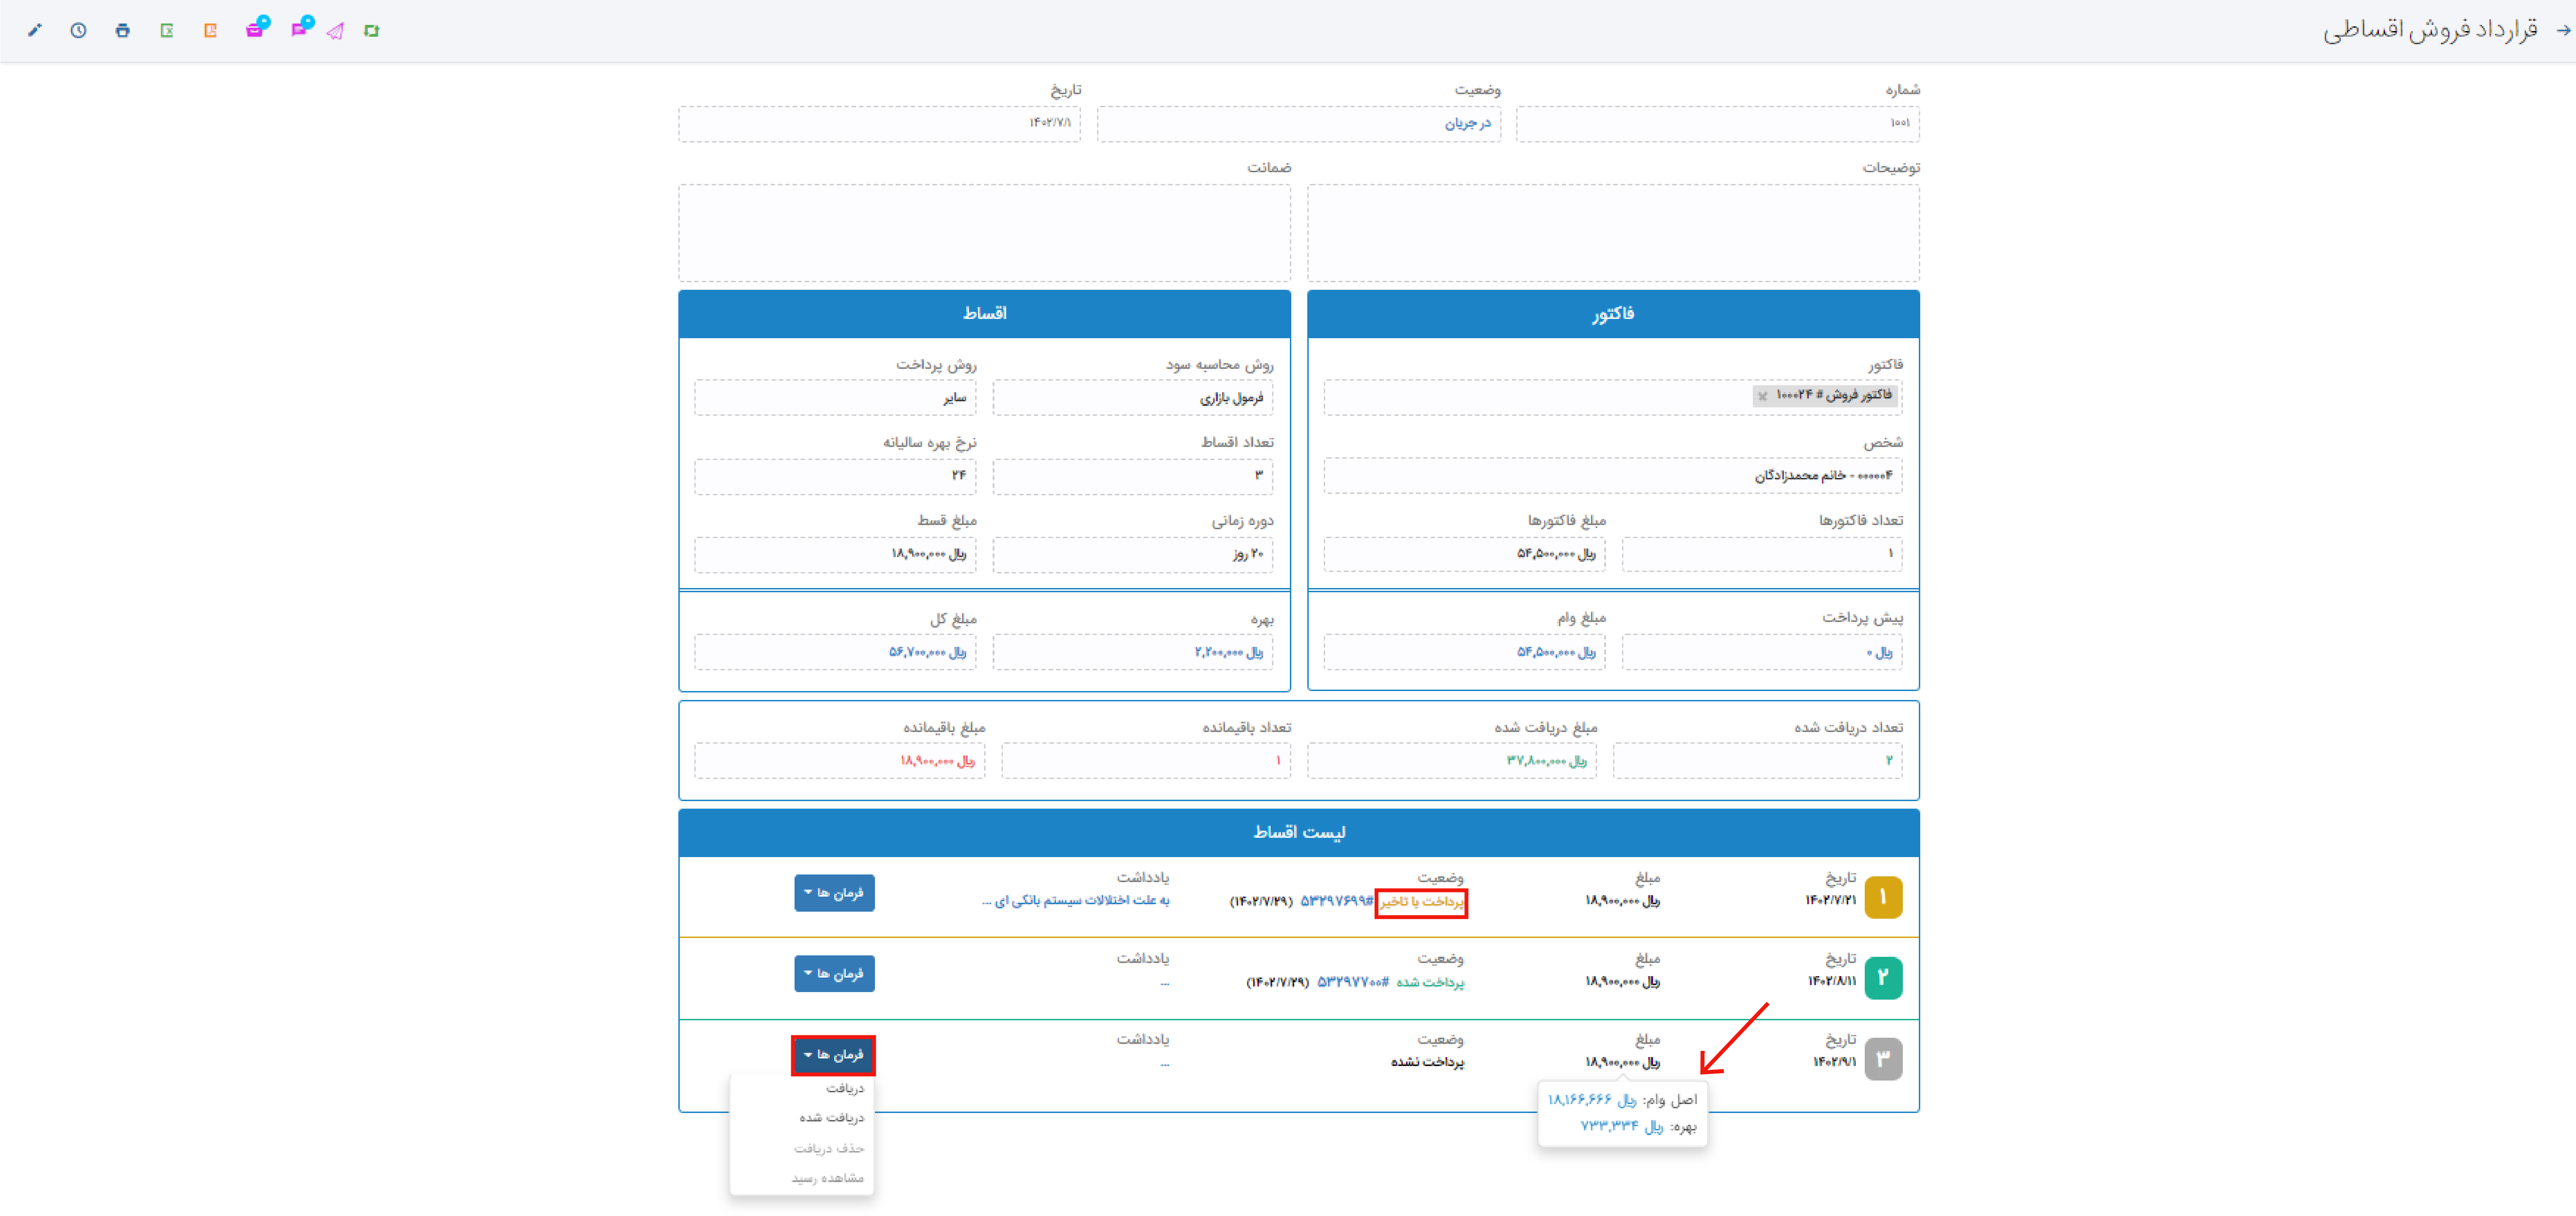2576x1216 pixels.
Task: Click the پیش پرداخت field
Action: [x=1762, y=652]
